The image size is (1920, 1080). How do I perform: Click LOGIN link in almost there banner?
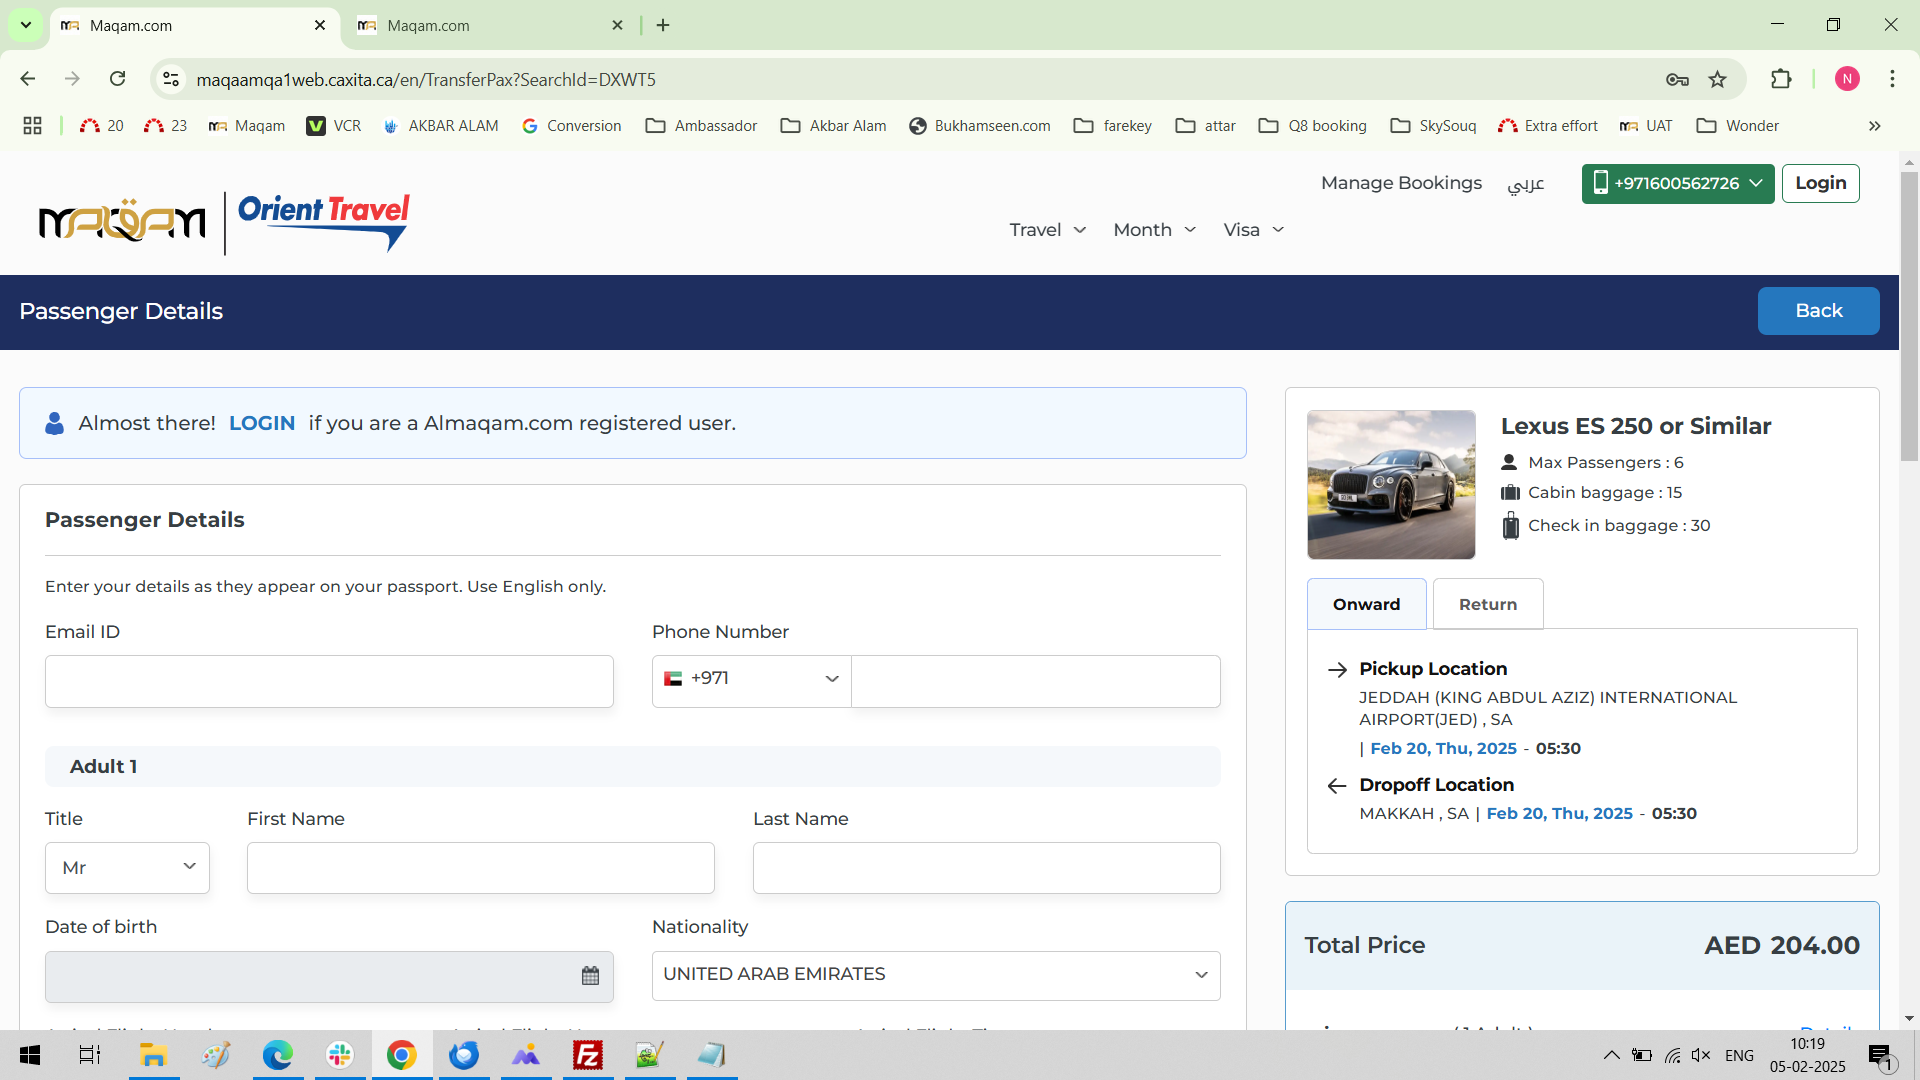pos(262,423)
